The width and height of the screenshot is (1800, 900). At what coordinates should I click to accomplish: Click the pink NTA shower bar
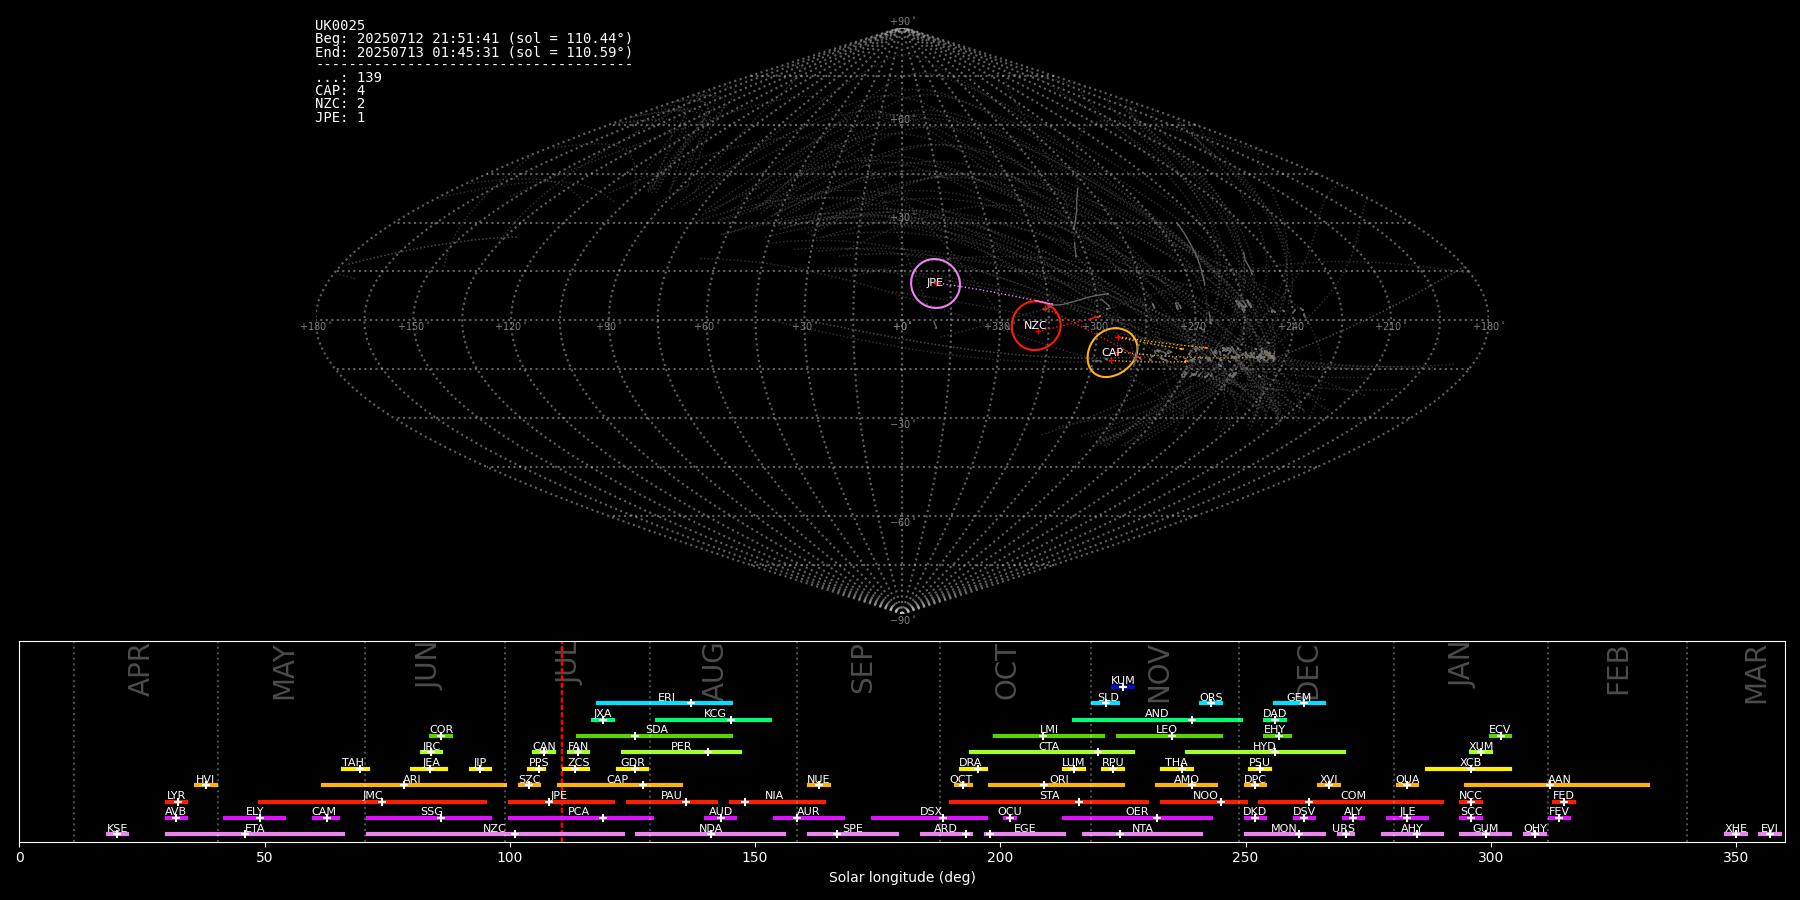click(1142, 834)
